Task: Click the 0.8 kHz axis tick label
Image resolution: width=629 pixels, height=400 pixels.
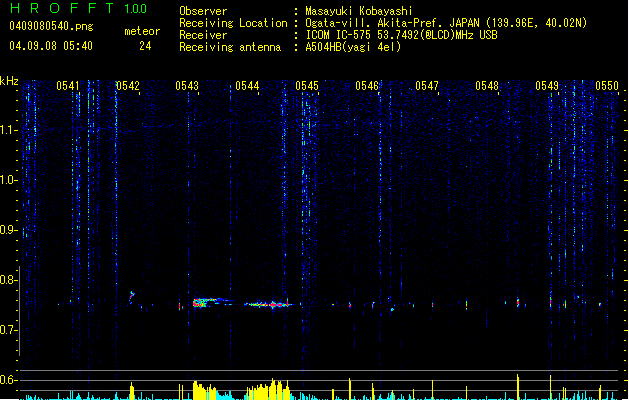Action: point(8,280)
